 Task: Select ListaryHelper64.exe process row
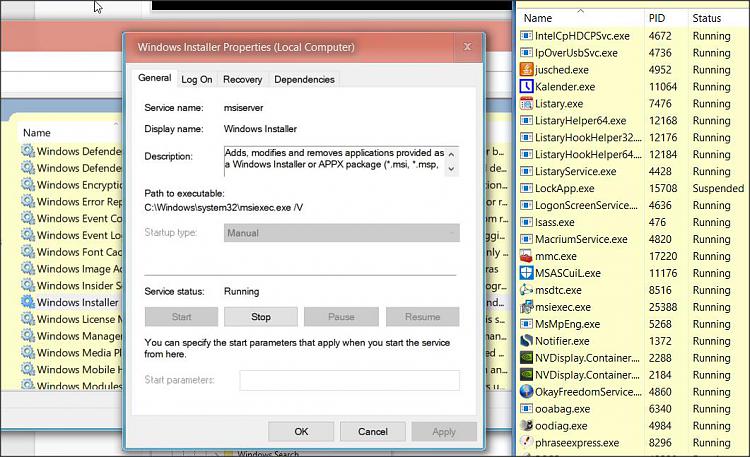pyautogui.click(x=632, y=121)
